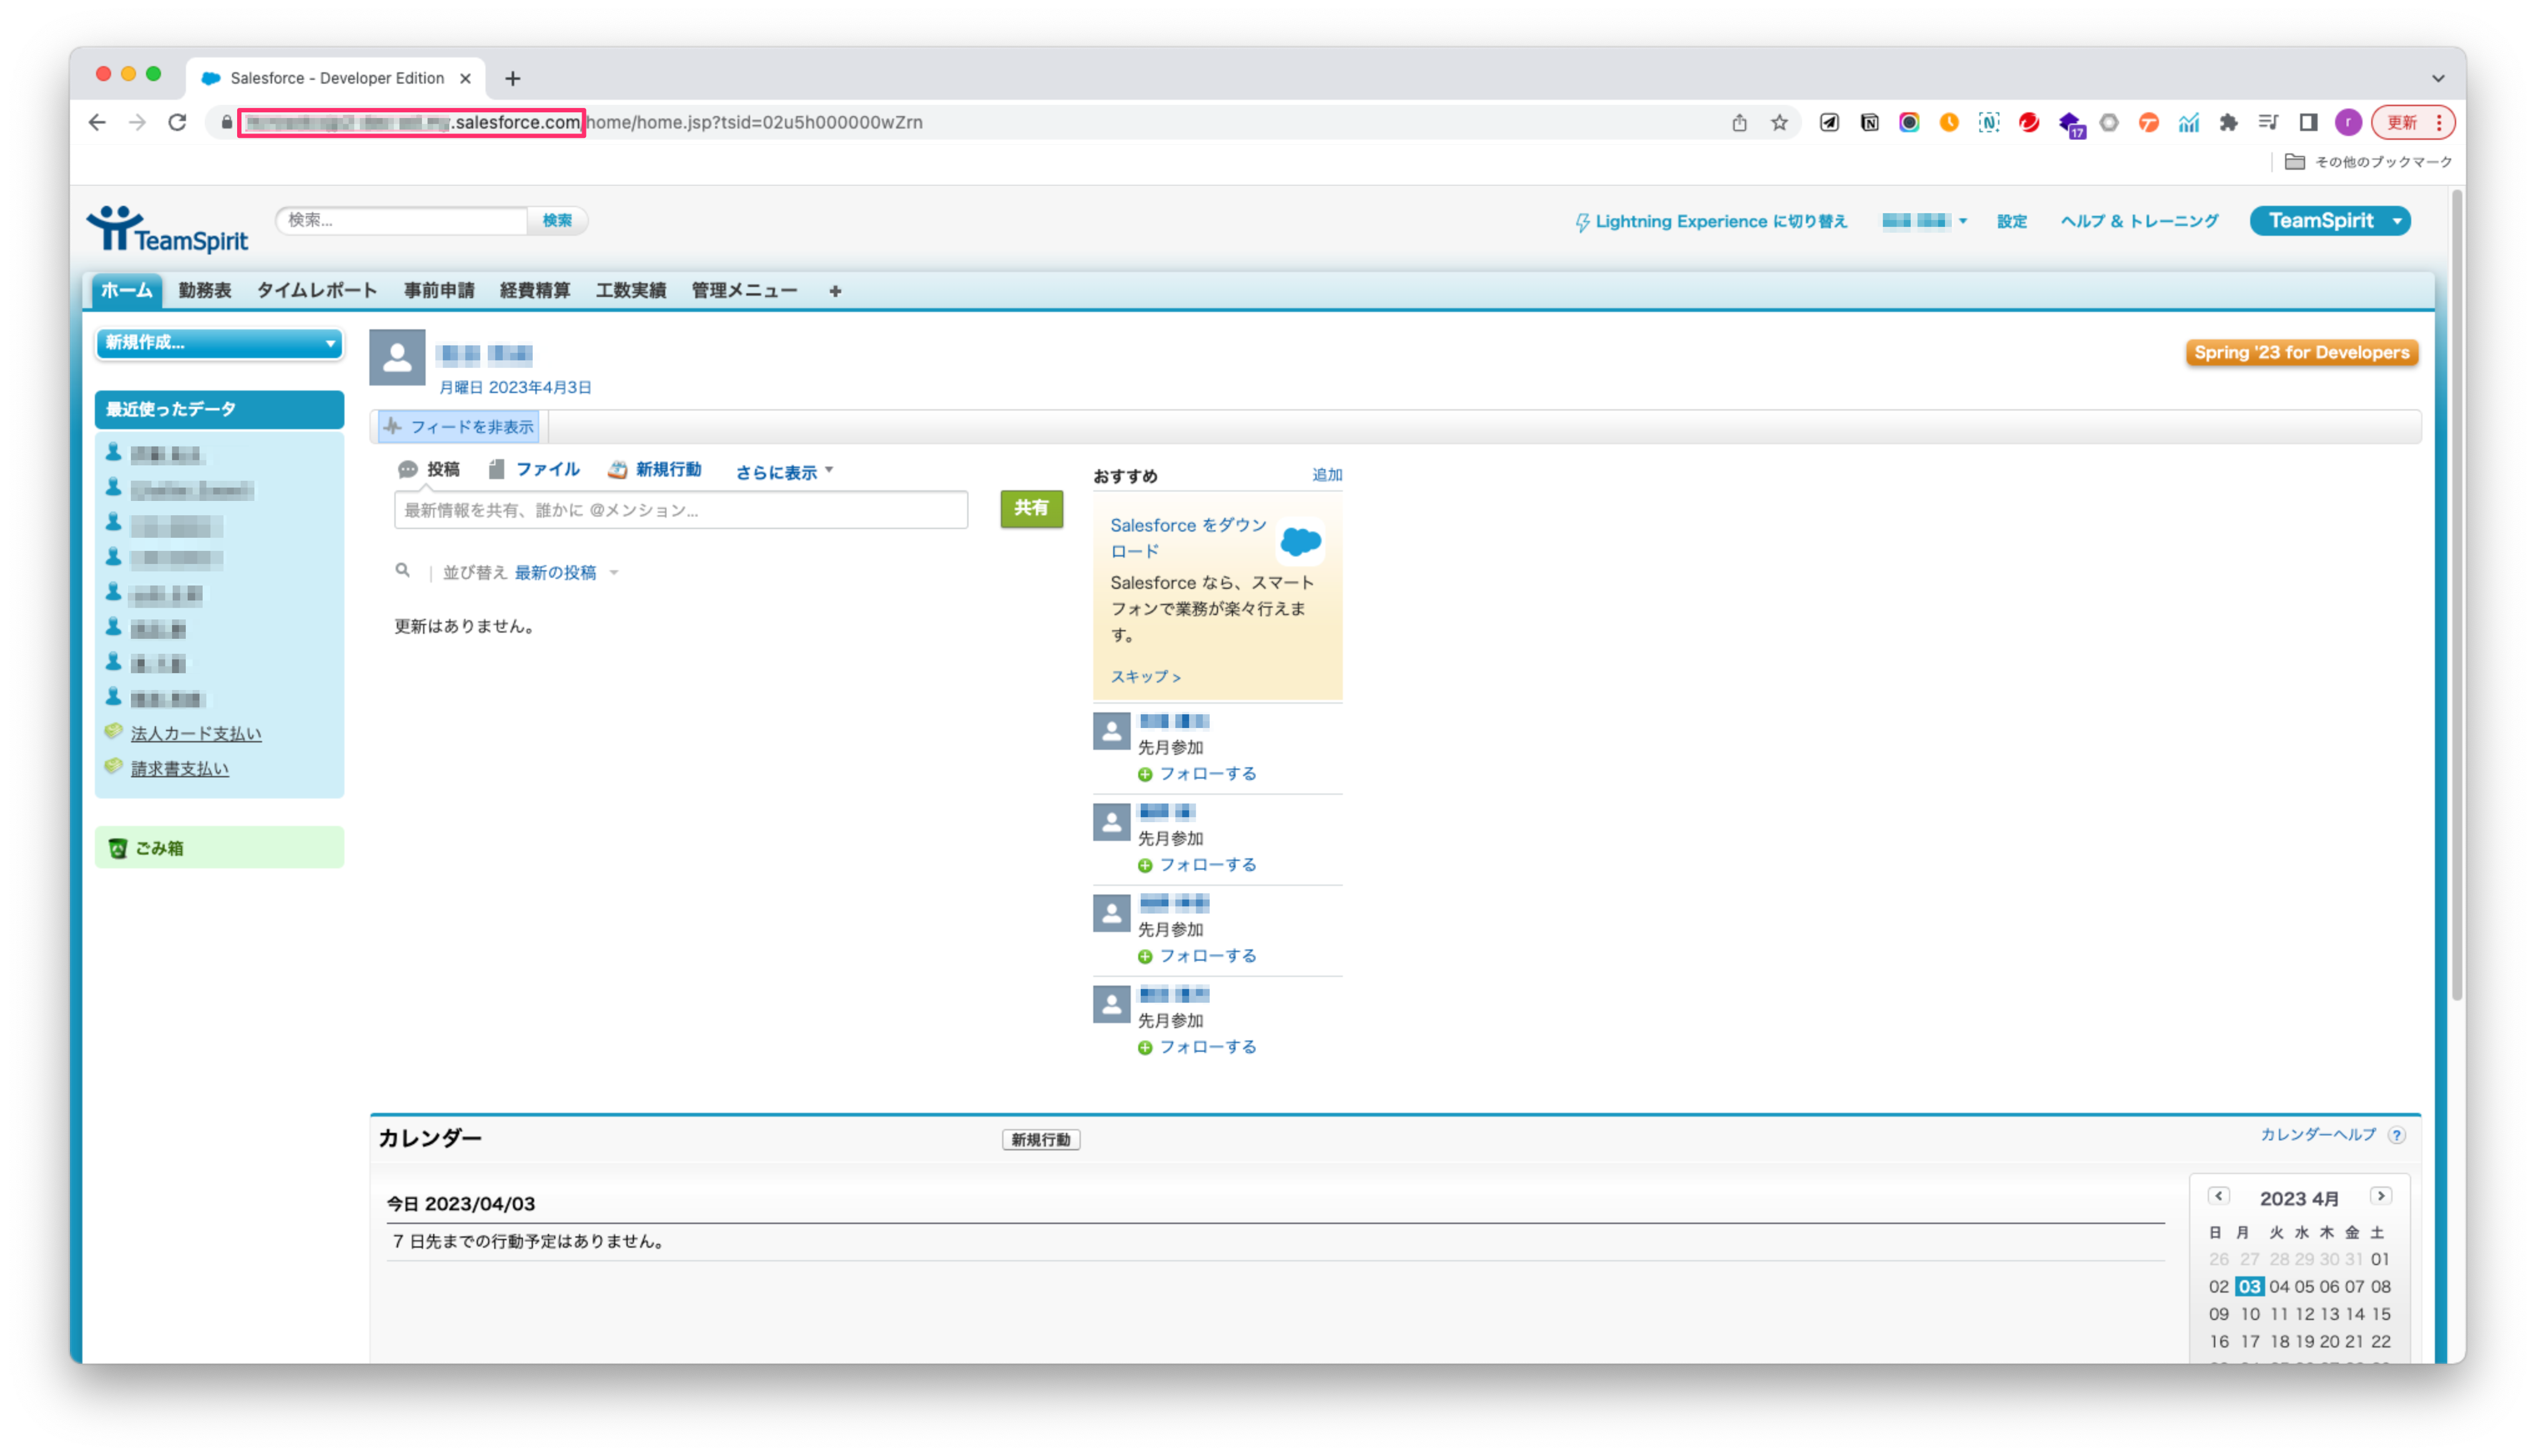The image size is (2536, 1456).
Task: Expand さらに表示 in feed publisher
Action: click(x=783, y=472)
